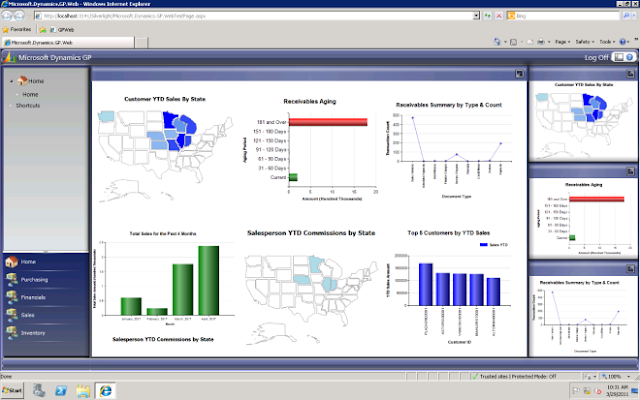Open the address bar history dropdown

(x=476, y=16)
